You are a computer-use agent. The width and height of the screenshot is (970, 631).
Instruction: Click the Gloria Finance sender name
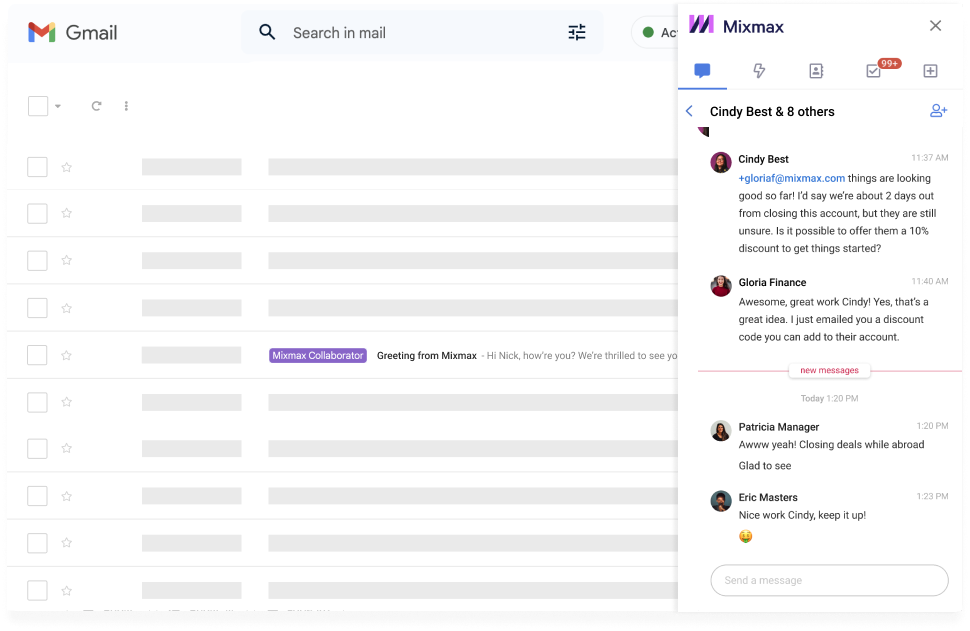tap(772, 282)
